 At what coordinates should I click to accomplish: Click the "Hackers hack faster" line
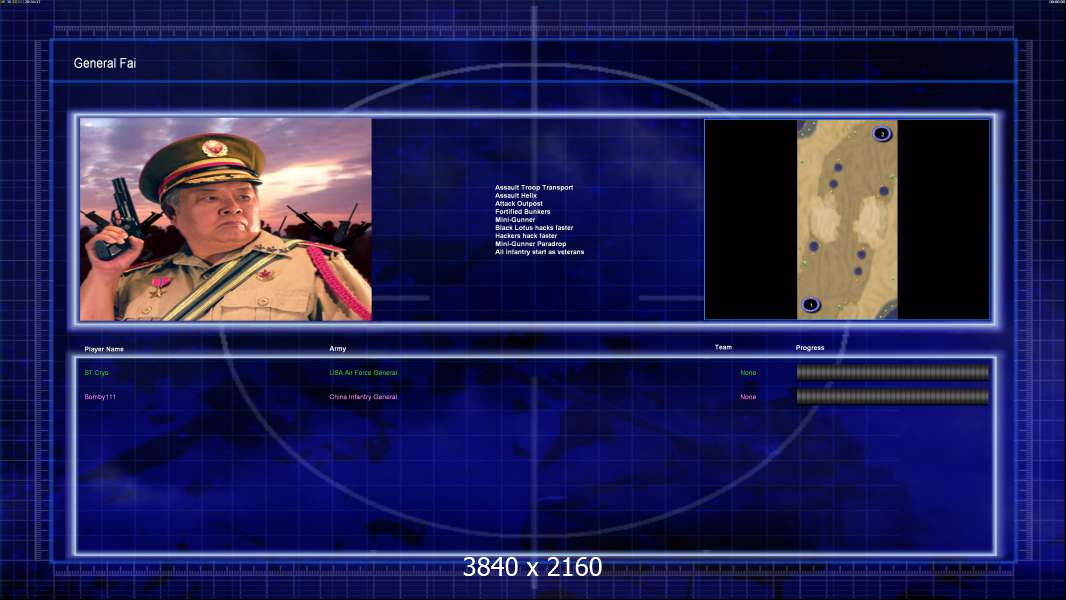tap(526, 236)
